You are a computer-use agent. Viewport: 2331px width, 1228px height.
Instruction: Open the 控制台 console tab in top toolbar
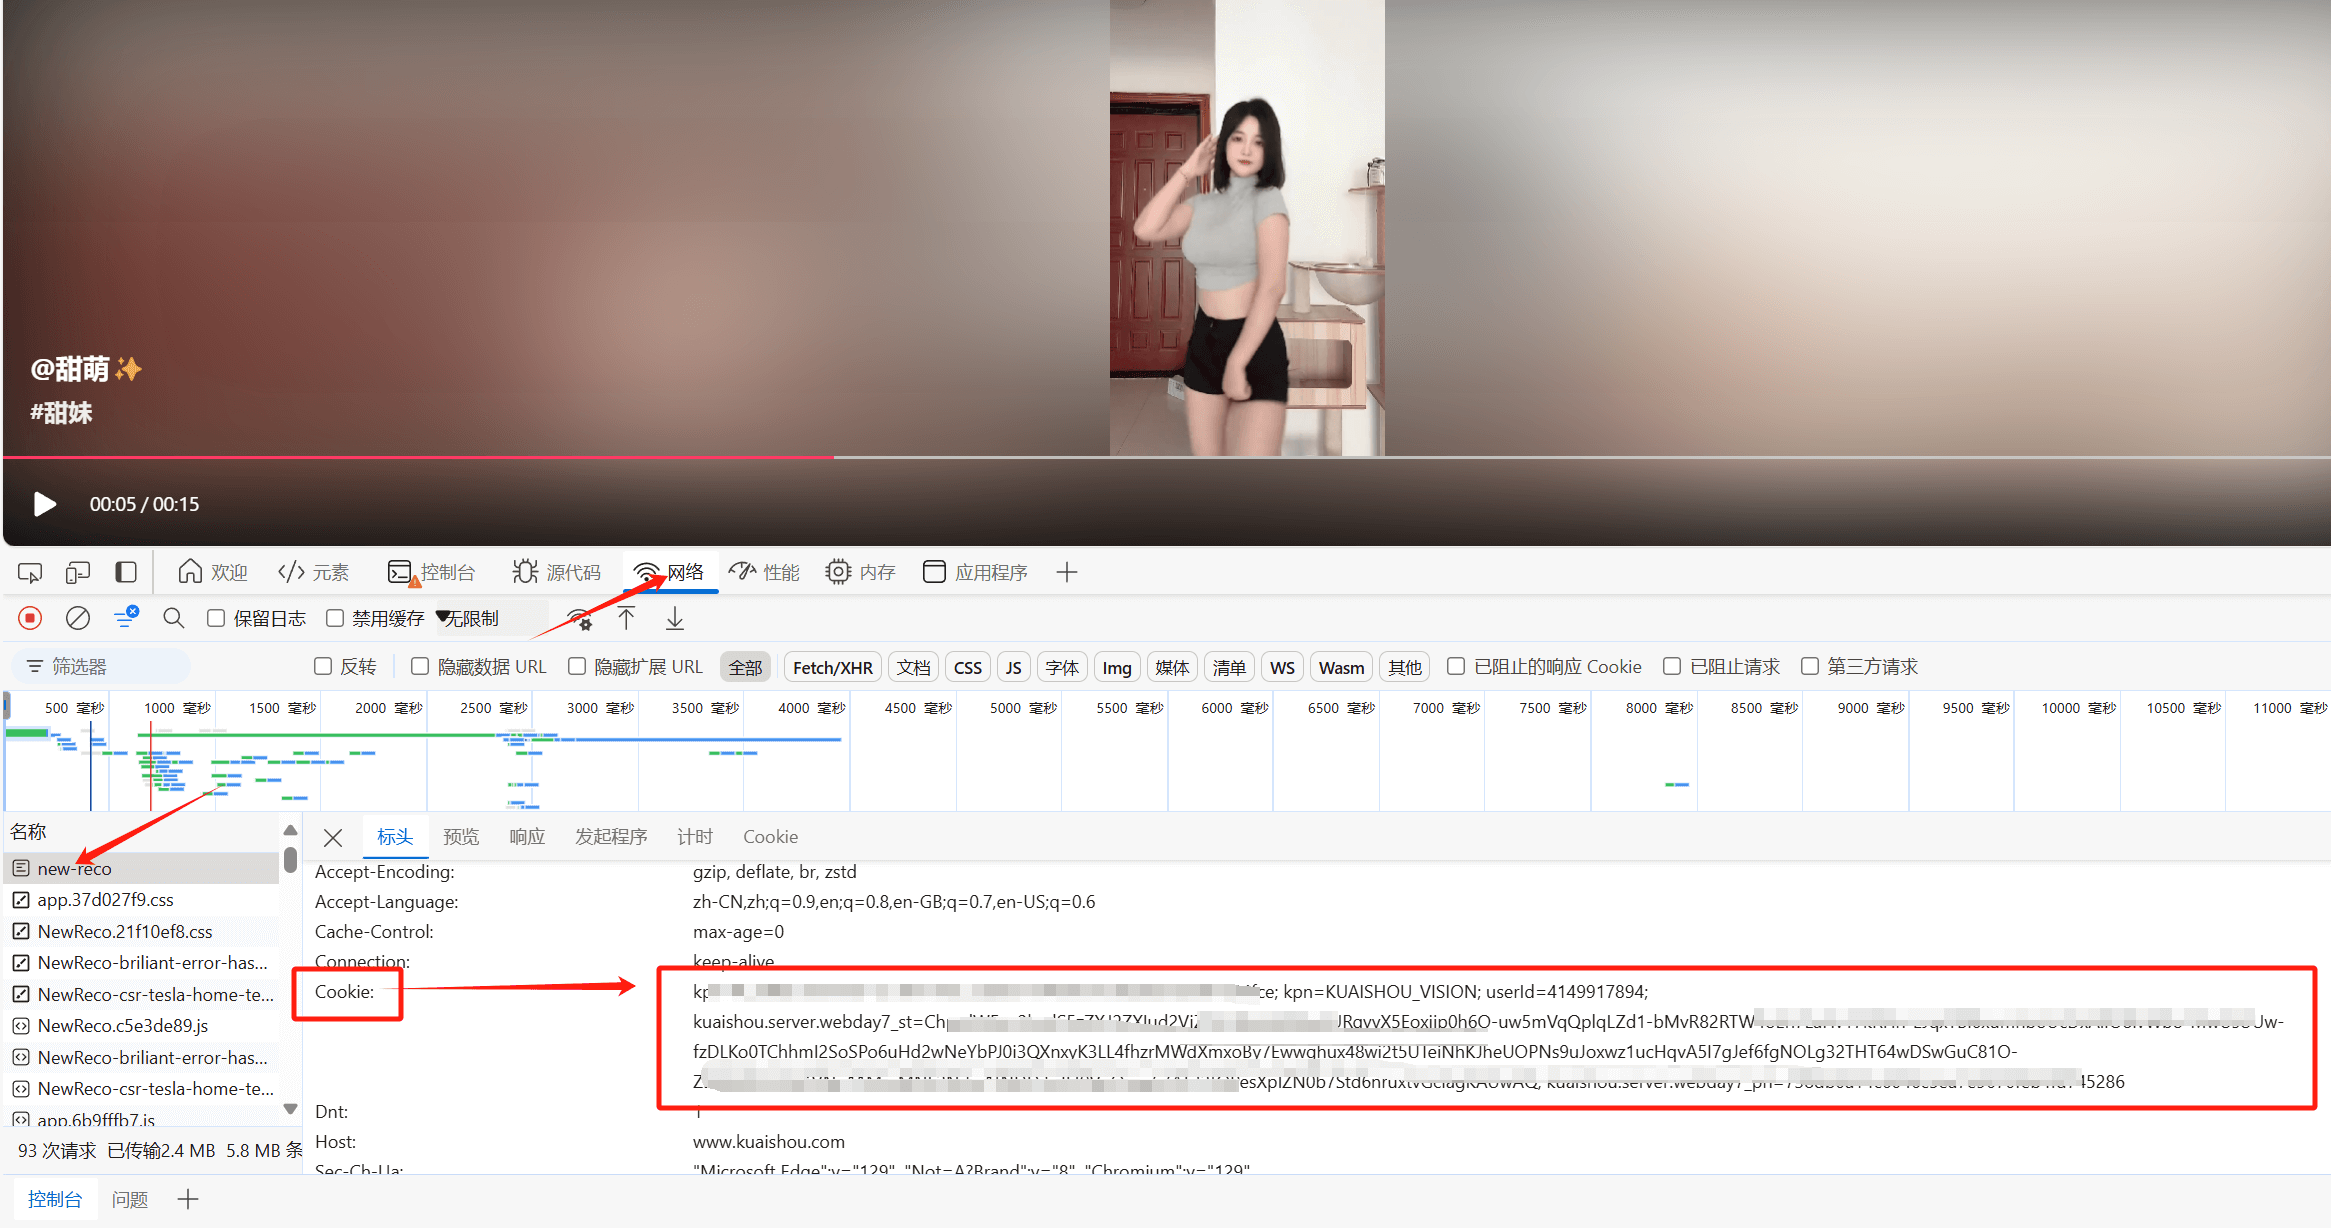[x=432, y=572]
